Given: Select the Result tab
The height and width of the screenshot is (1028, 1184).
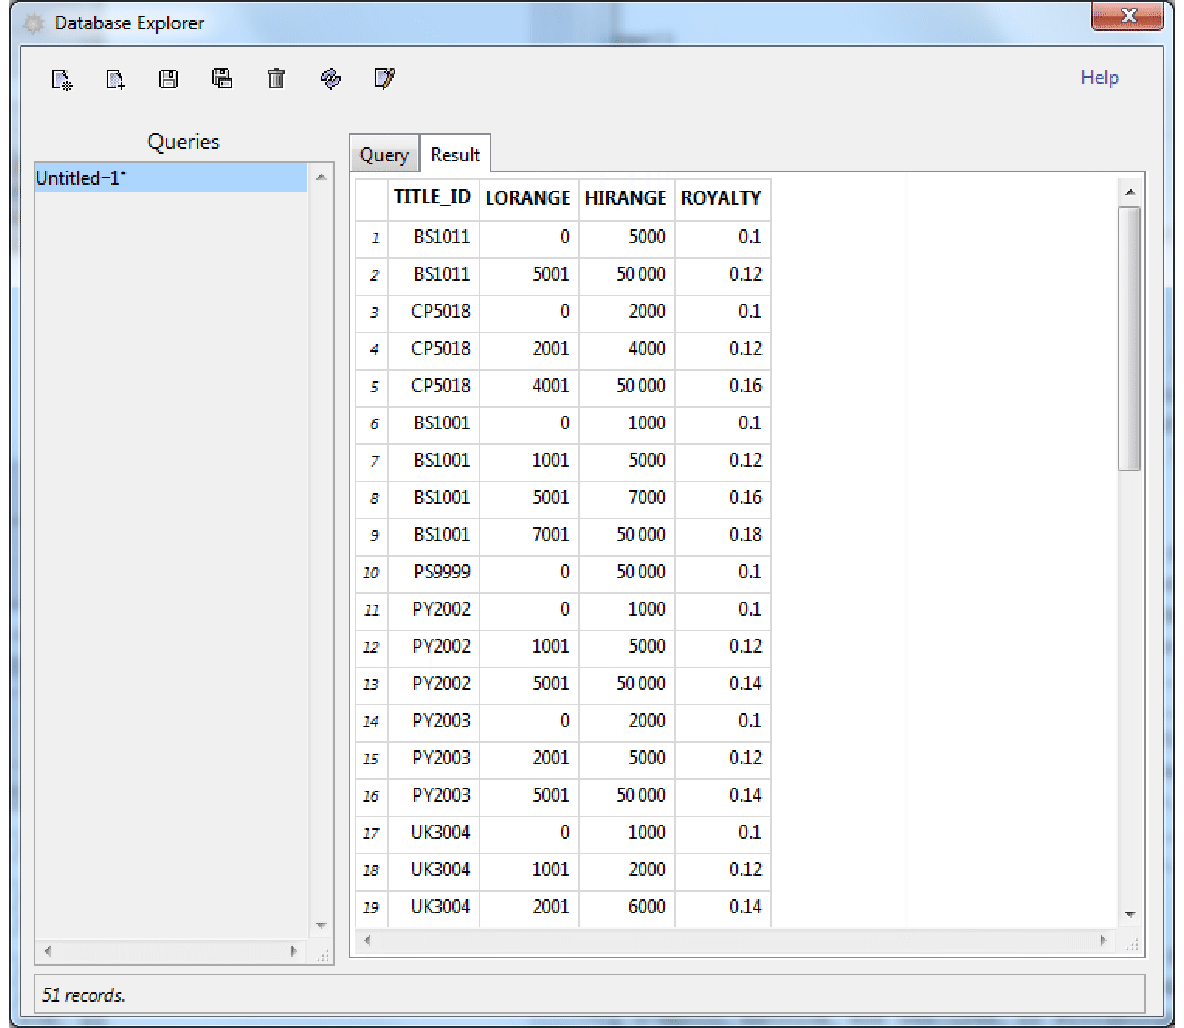Looking at the screenshot, I should [455, 155].
